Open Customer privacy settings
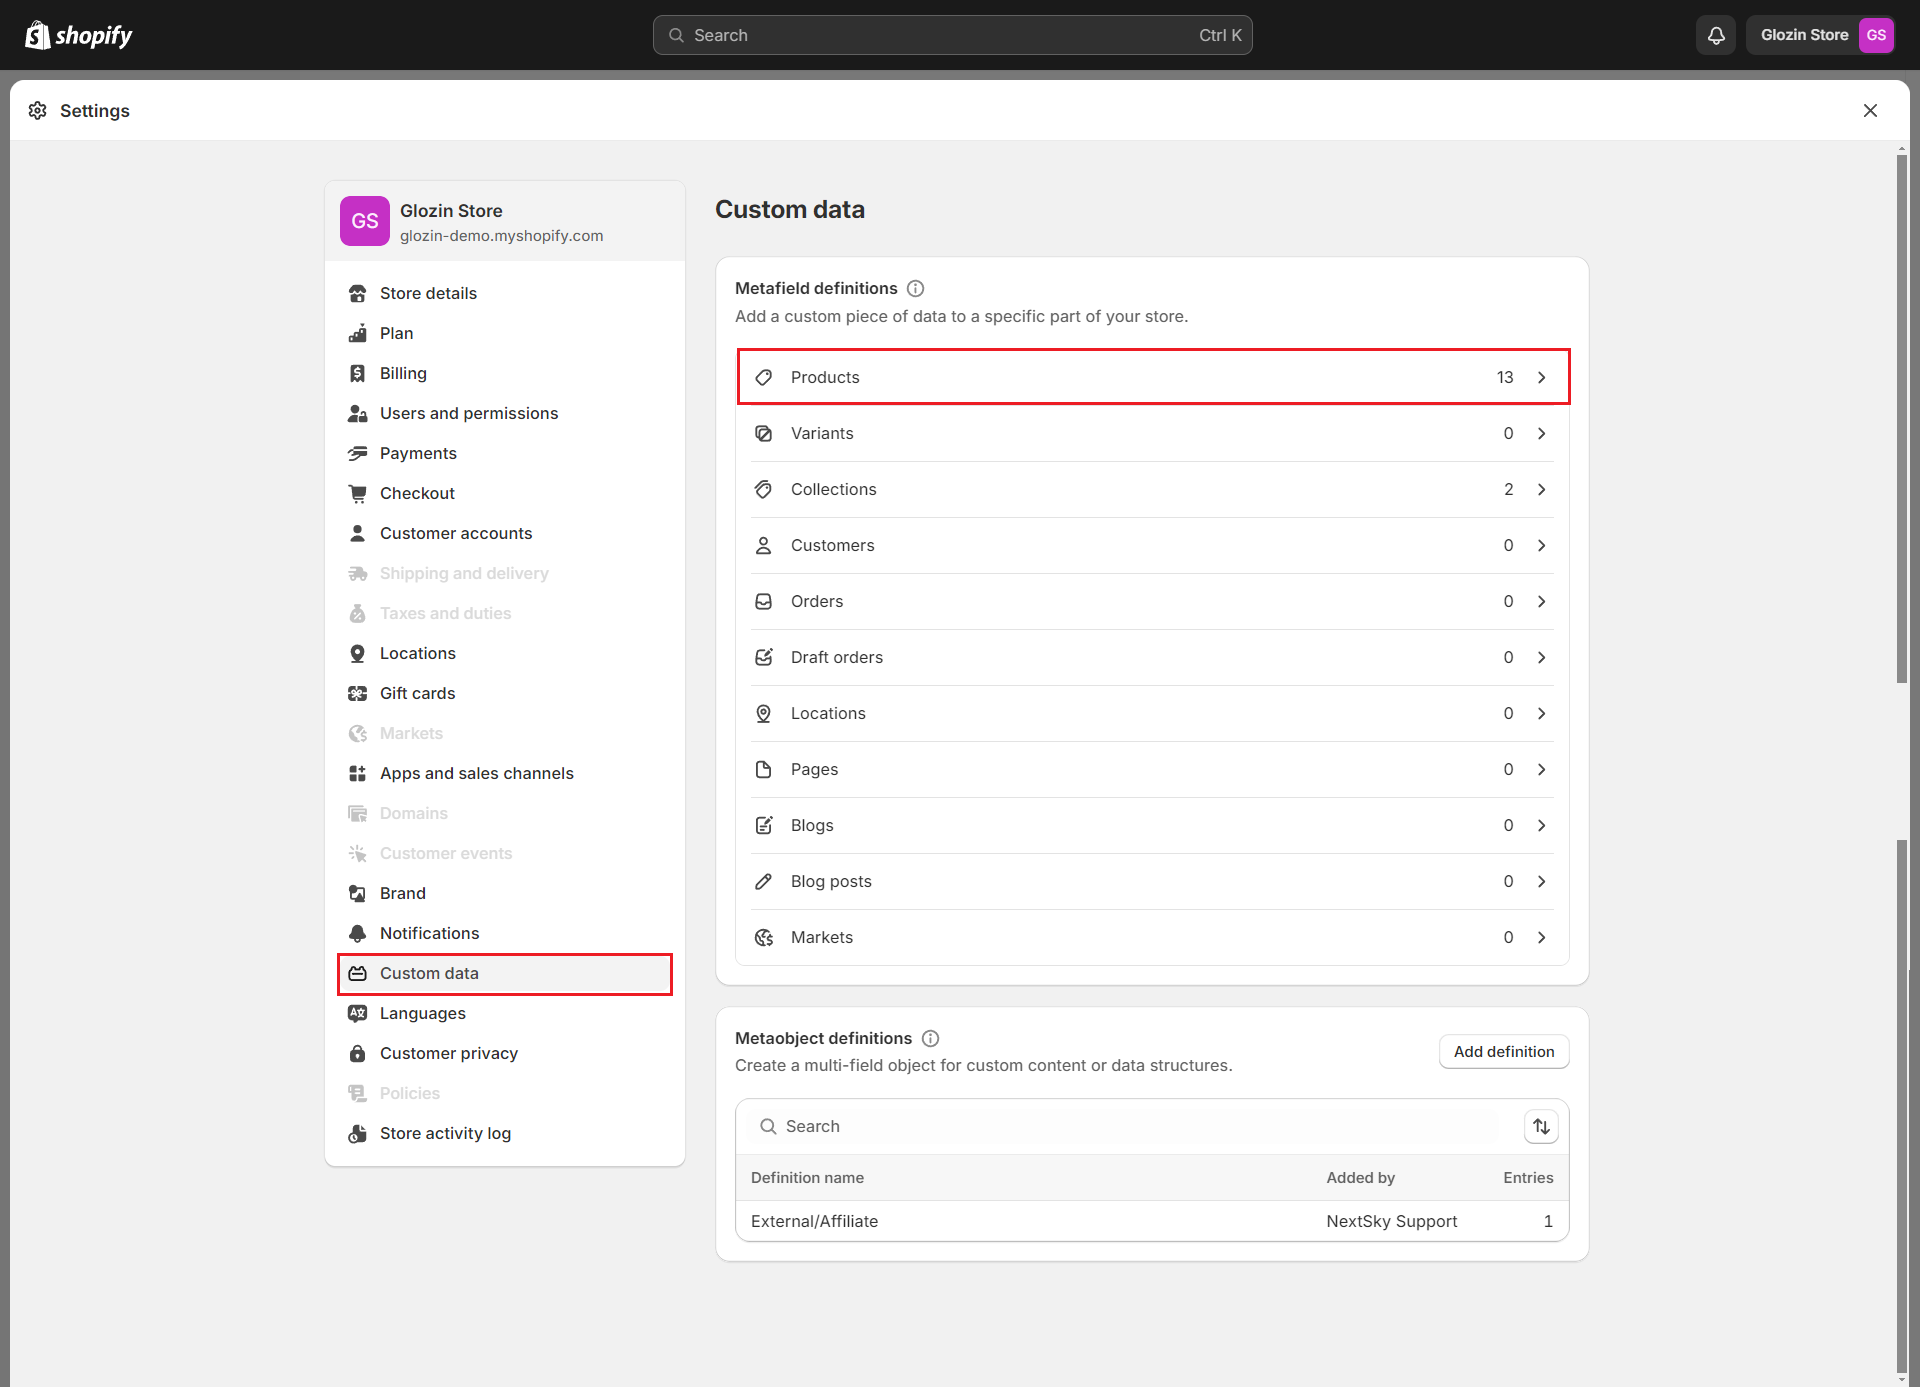 (448, 1053)
